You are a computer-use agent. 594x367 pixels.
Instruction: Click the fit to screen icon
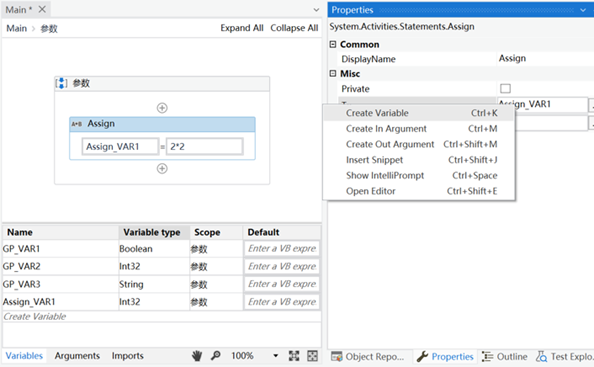pos(294,356)
